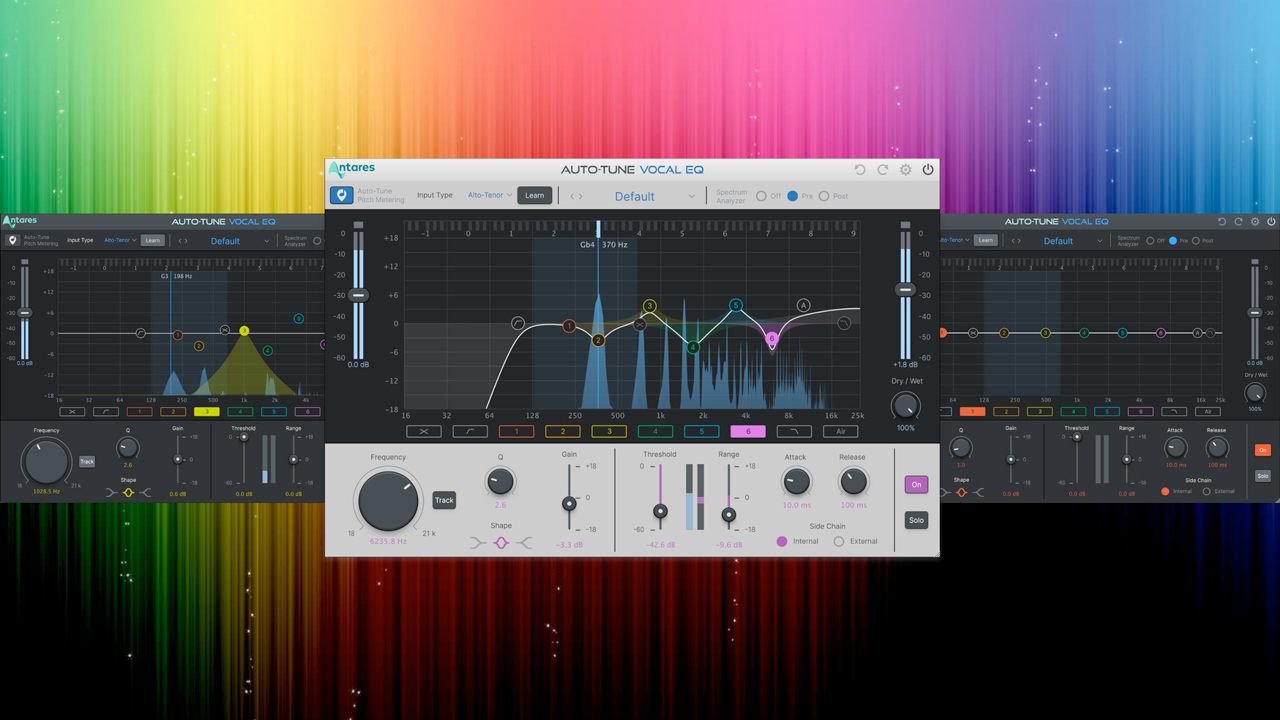The height and width of the screenshot is (720, 1280).
Task: Select the low shelf shape icon
Action: (x=478, y=543)
